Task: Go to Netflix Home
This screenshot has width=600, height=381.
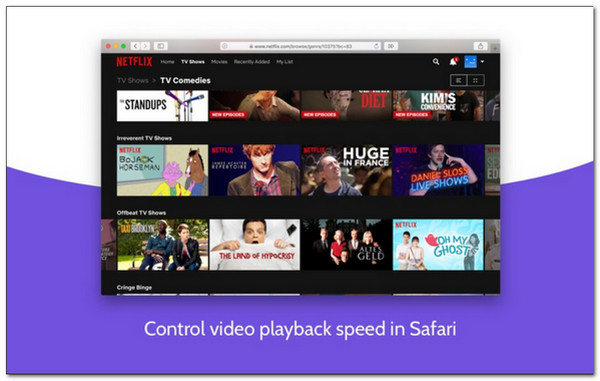Action: click(167, 62)
